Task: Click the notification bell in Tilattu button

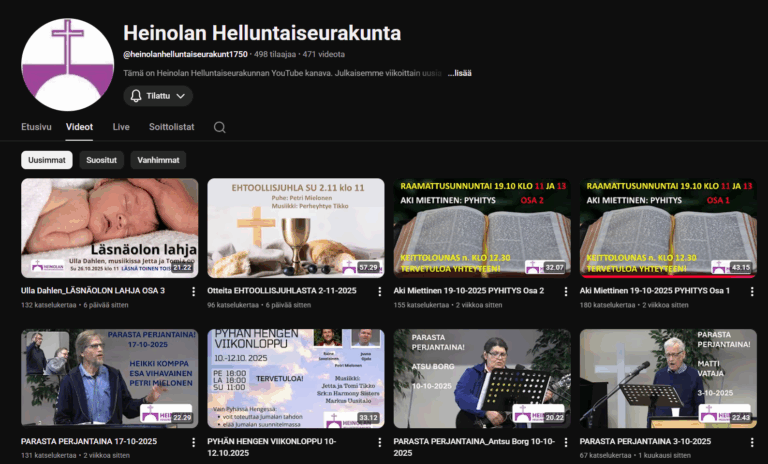Action: (136, 96)
